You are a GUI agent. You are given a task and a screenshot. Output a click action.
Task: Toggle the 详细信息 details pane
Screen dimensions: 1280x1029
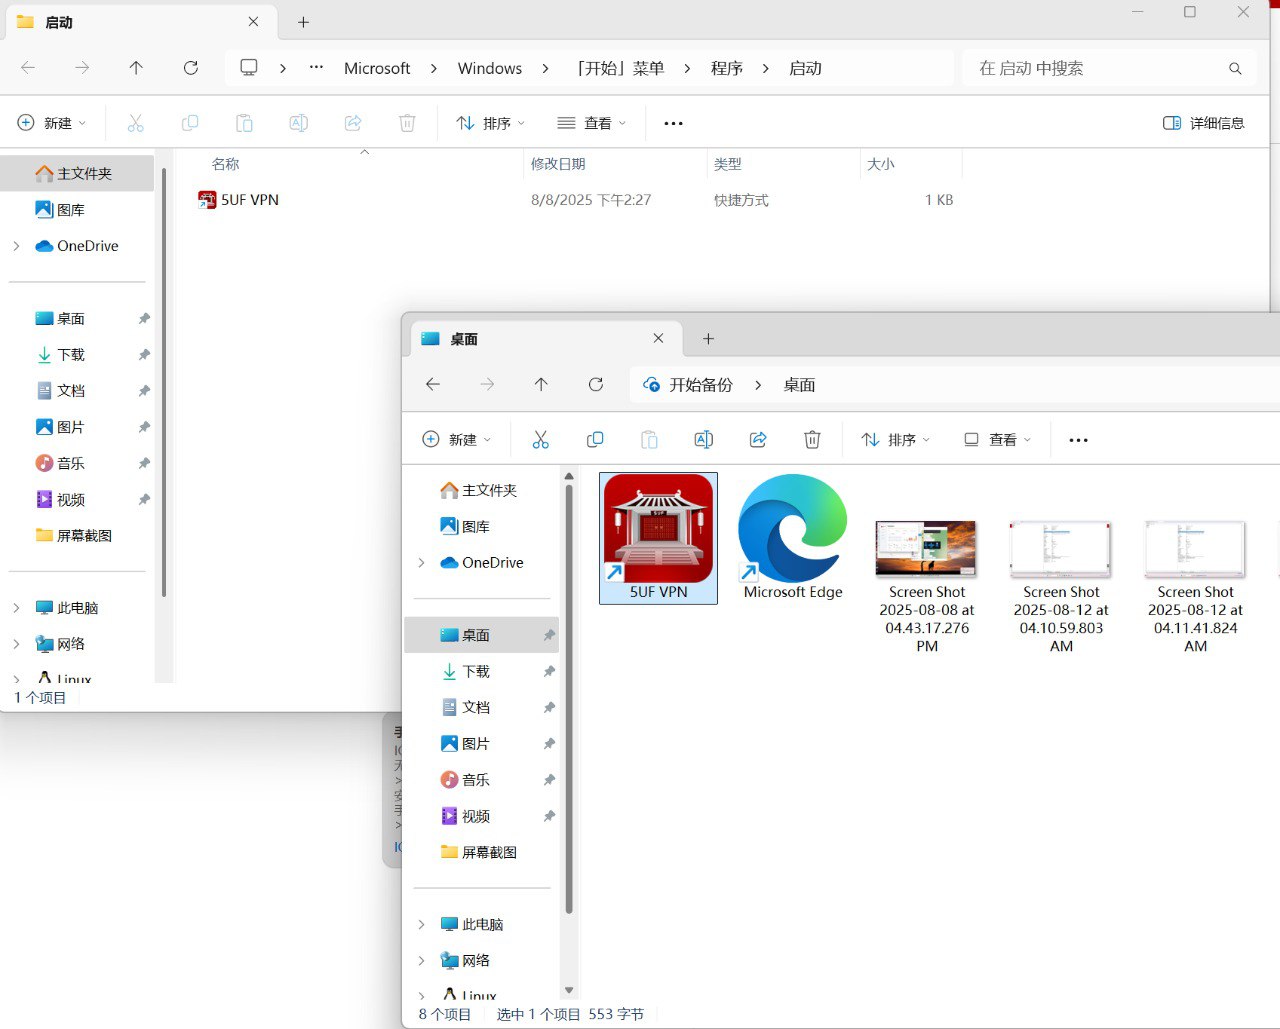tap(1203, 123)
